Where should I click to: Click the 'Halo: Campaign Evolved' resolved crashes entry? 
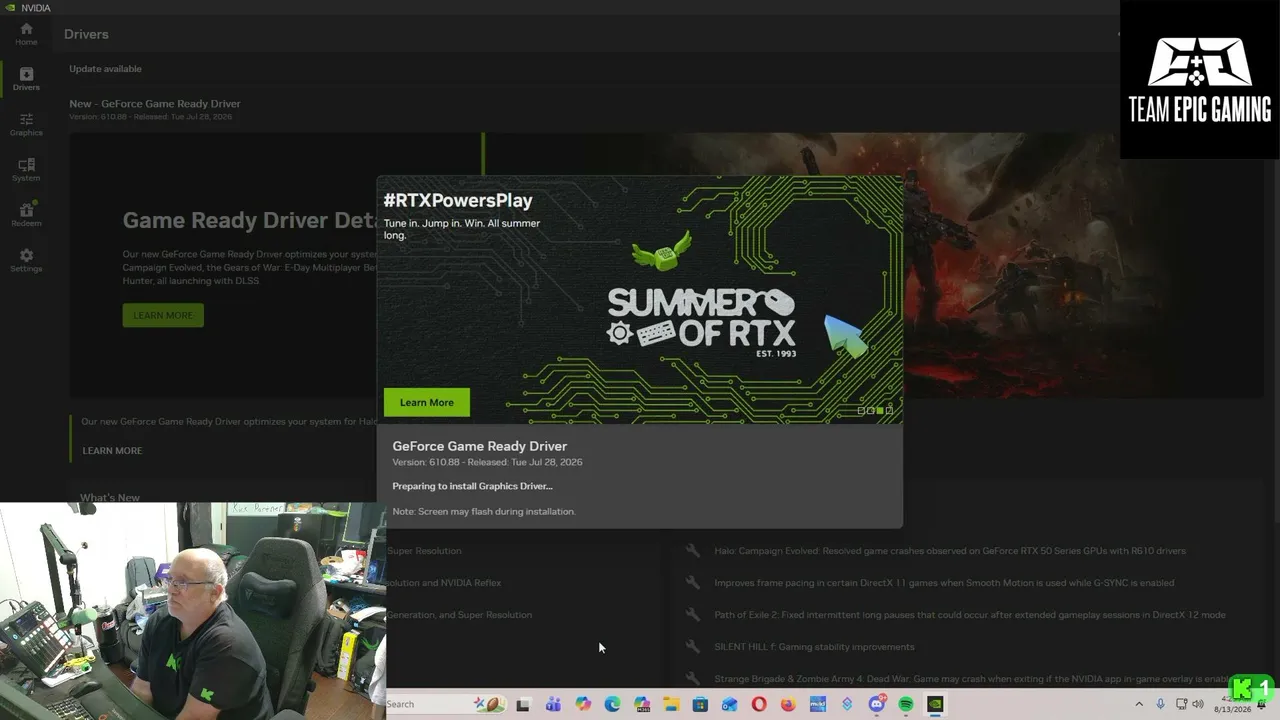[x=950, y=551]
